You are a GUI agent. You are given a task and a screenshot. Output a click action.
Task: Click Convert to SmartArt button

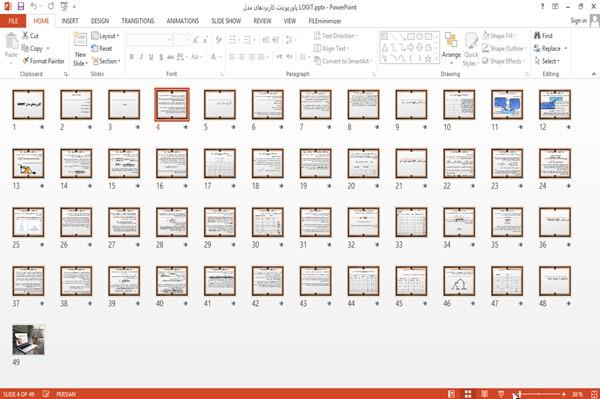coord(343,61)
